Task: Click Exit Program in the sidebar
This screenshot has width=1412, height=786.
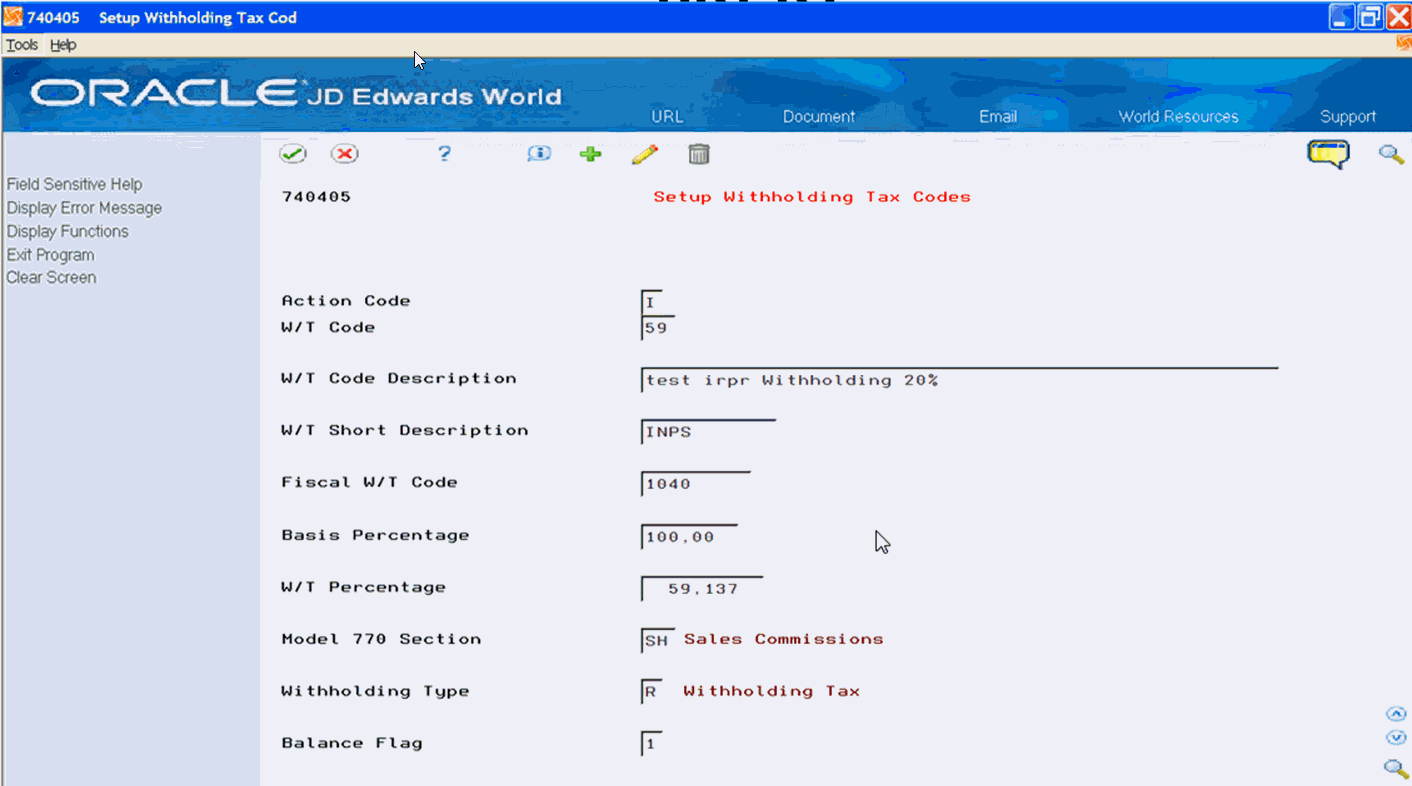Action: (x=51, y=255)
